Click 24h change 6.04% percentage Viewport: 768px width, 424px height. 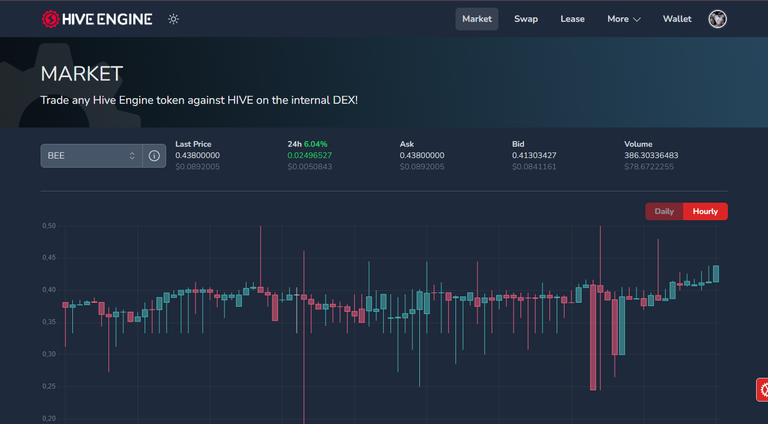[315, 144]
